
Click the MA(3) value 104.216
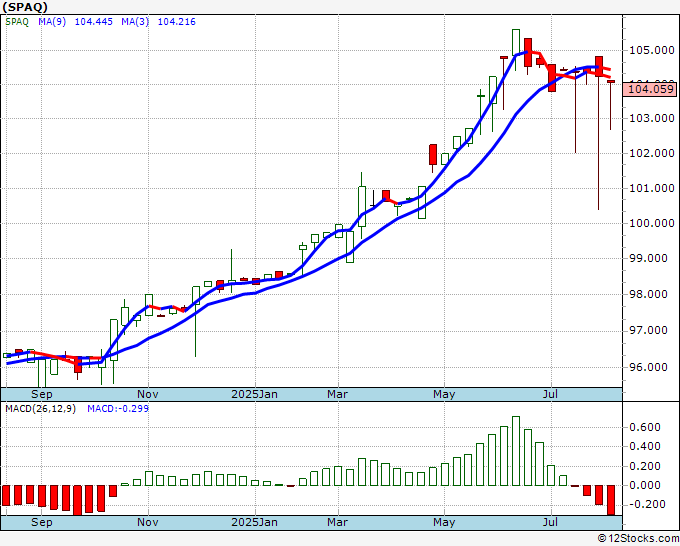[x=177, y=22]
